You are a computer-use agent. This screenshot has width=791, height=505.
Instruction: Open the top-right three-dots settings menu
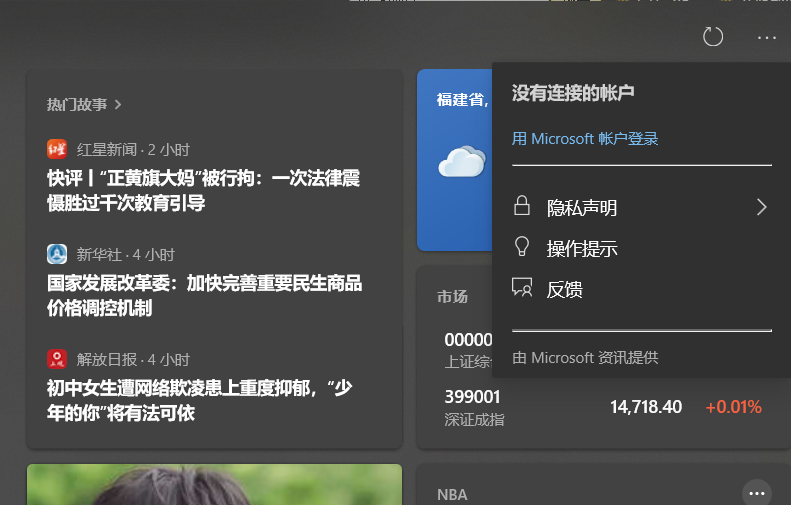(x=767, y=37)
